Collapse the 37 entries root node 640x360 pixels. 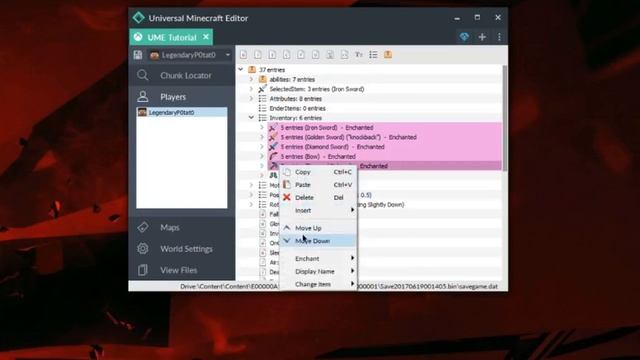coord(241,69)
